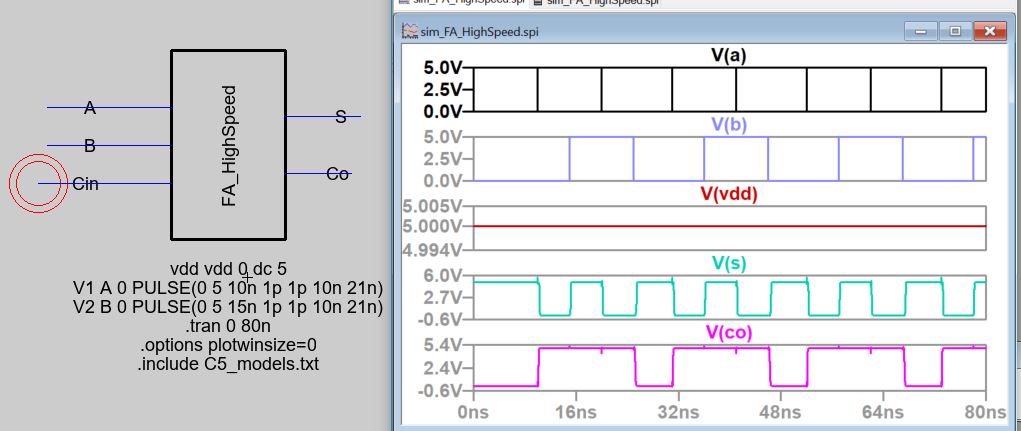1021x431 pixels.
Task: Pick the red V(vdd) trace label
Action: point(729,194)
